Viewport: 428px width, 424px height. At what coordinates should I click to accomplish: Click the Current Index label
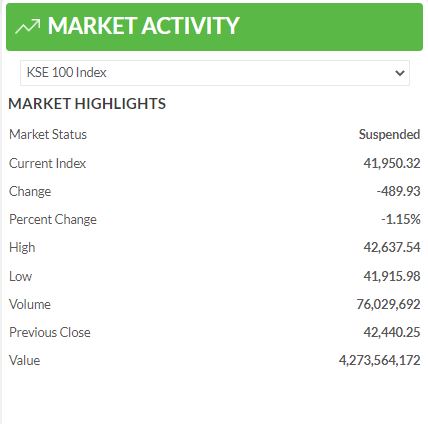(x=47, y=163)
